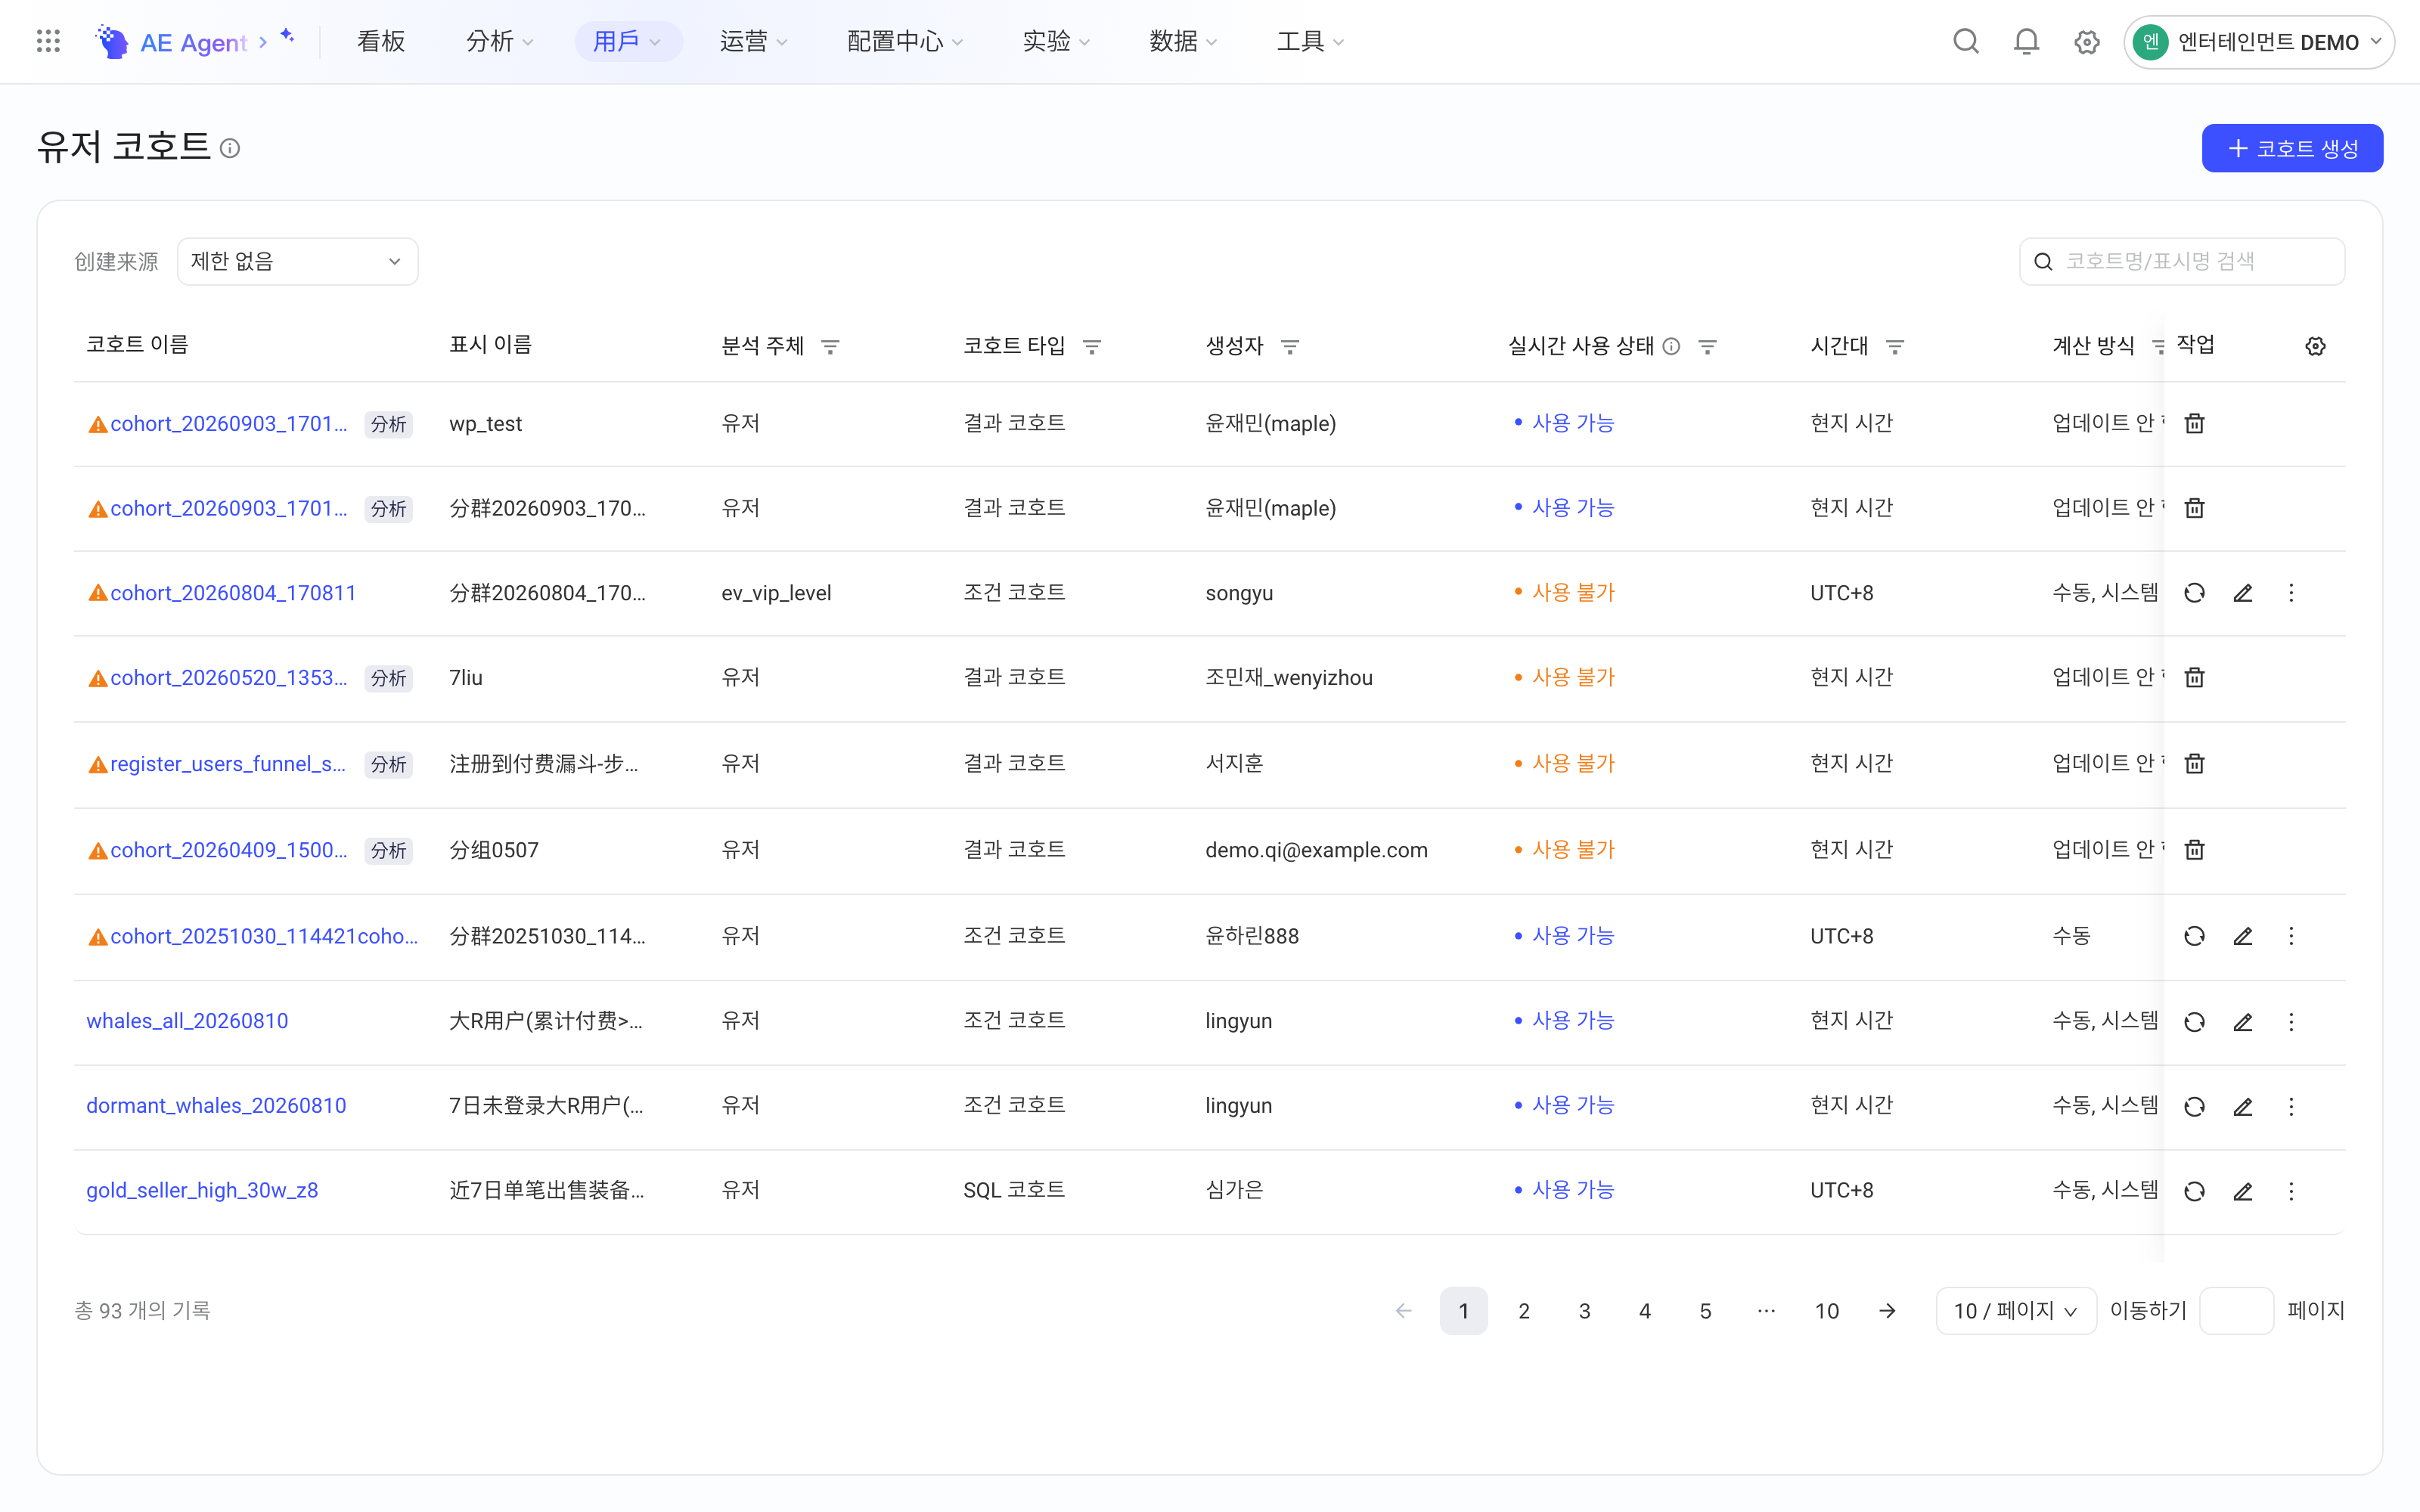
Task: Open the 看板 tab
Action: coord(381,41)
